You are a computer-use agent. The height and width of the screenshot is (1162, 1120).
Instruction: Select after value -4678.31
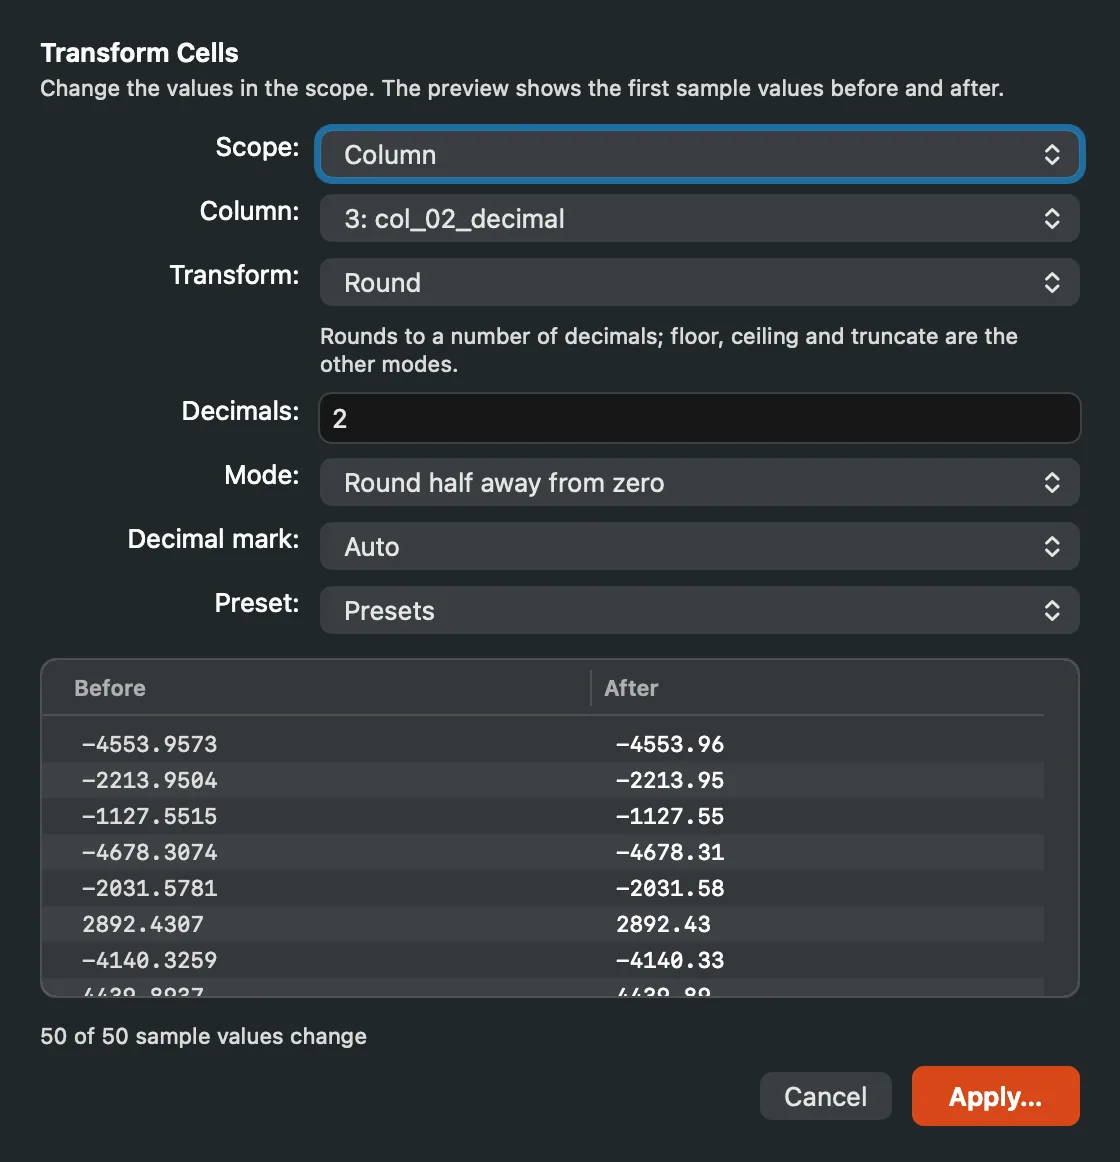(x=669, y=852)
